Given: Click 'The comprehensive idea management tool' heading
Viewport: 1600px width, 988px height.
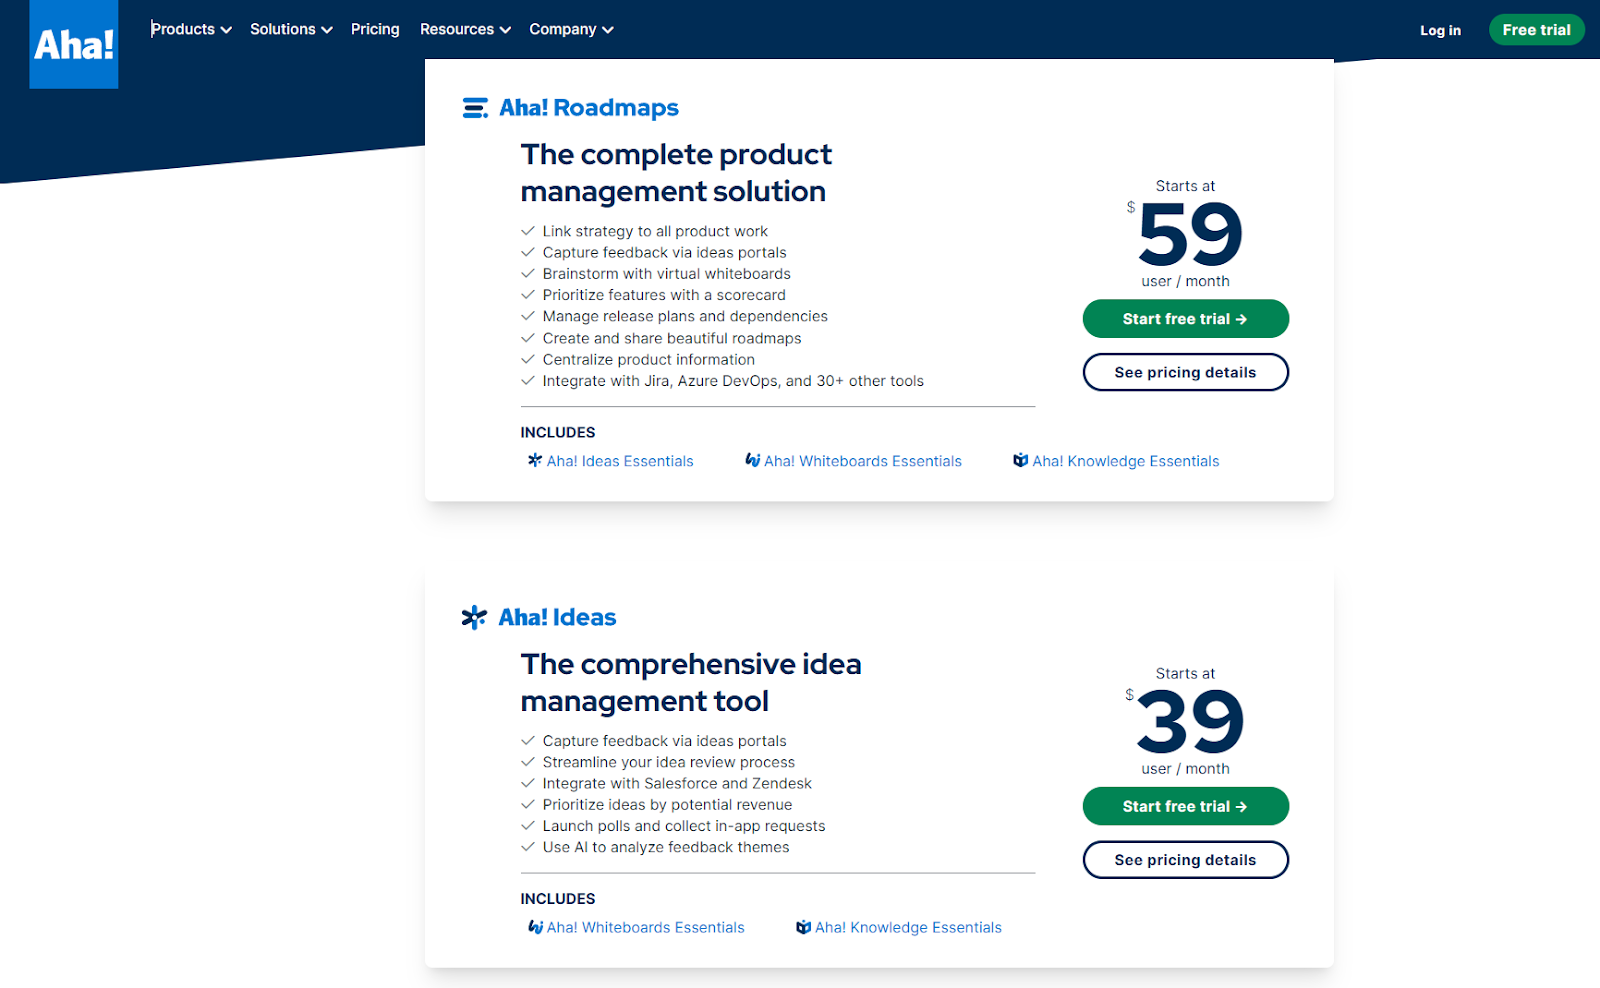Looking at the screenshot, I should pos(691,682).
